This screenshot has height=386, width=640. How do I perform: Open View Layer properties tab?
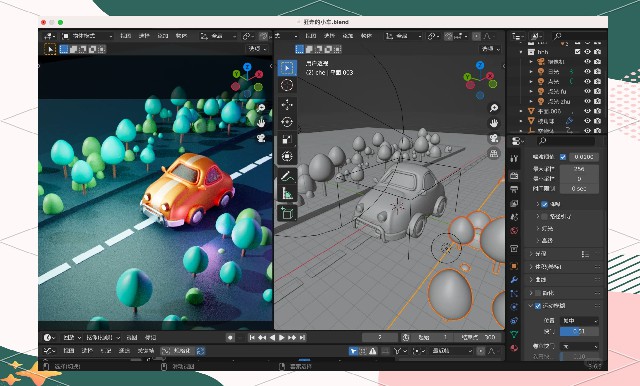click(x=514, y=203)
